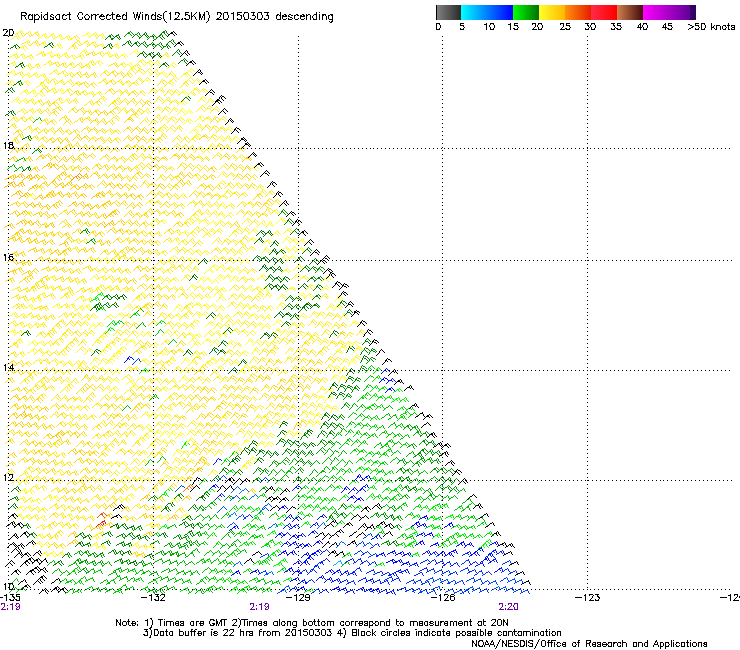Select the brown 35–40 knot legend color

coord(630,12)
